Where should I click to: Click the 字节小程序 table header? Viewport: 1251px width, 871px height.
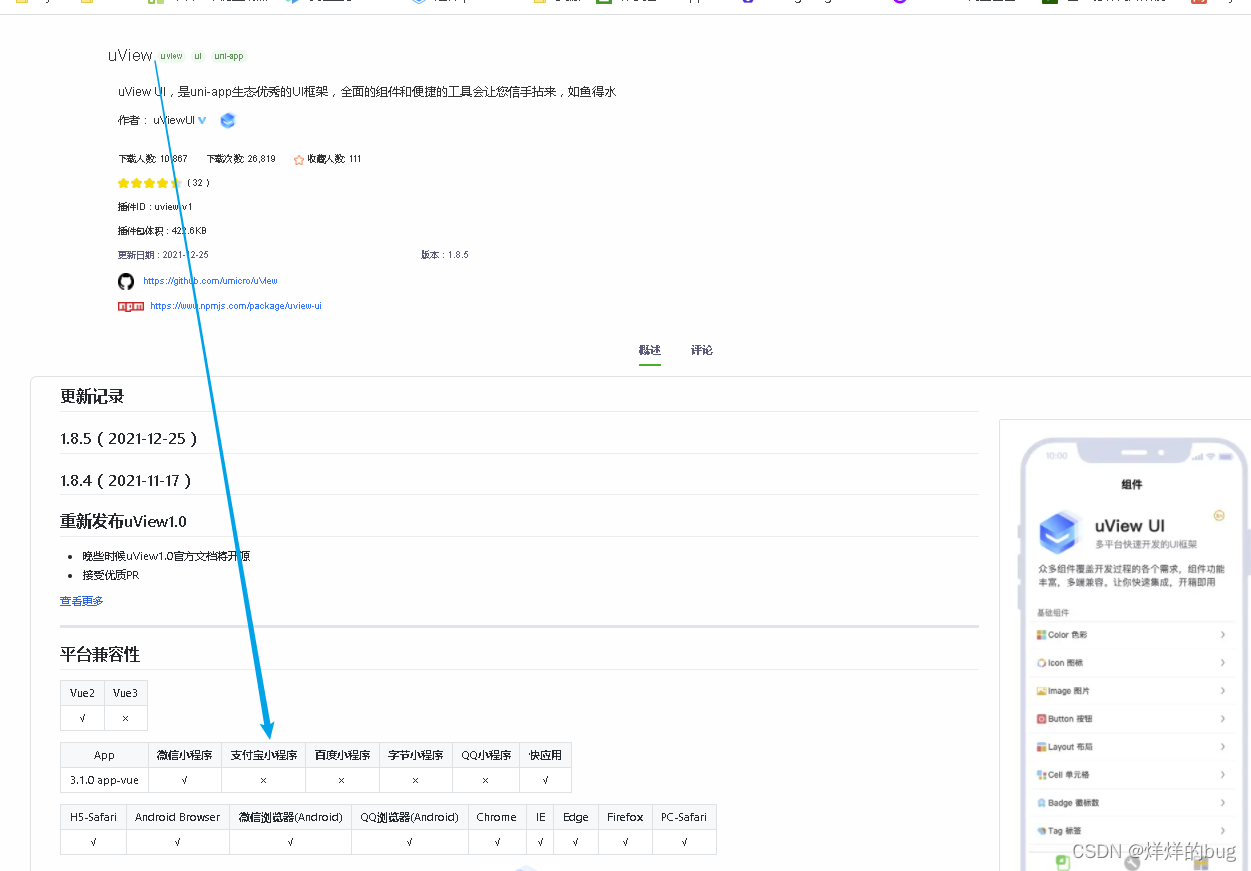point(416,755)
